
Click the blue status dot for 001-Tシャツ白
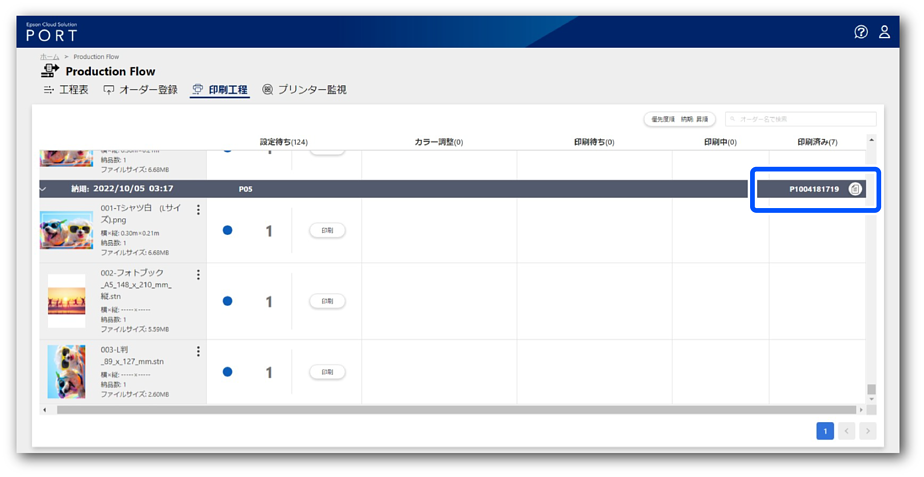[227, 230]
